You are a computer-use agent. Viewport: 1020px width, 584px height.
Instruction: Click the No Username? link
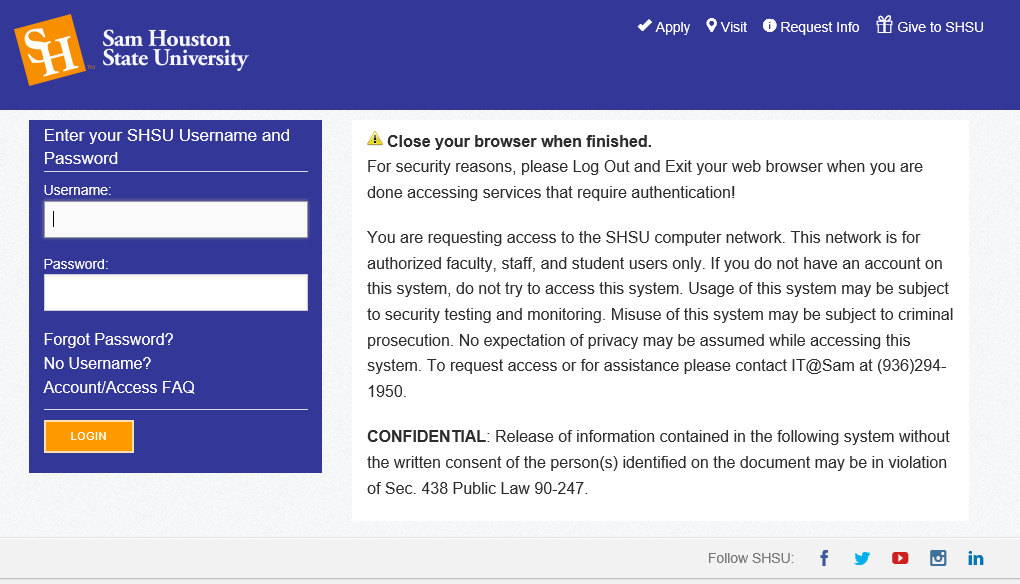(98, 364)
